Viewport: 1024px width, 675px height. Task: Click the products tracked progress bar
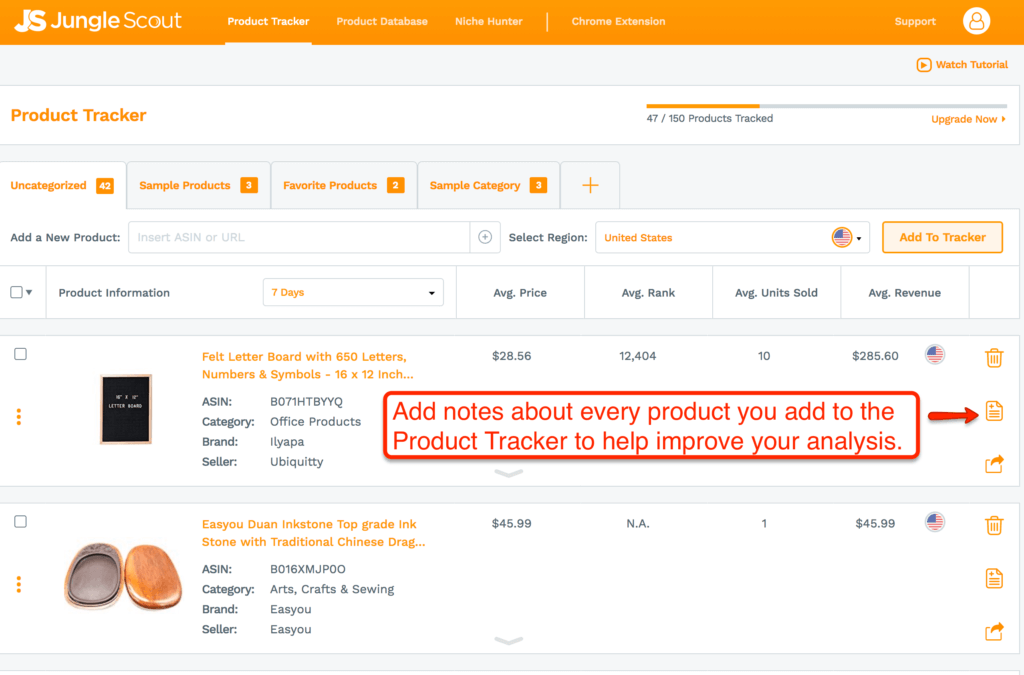coord(826,106)
